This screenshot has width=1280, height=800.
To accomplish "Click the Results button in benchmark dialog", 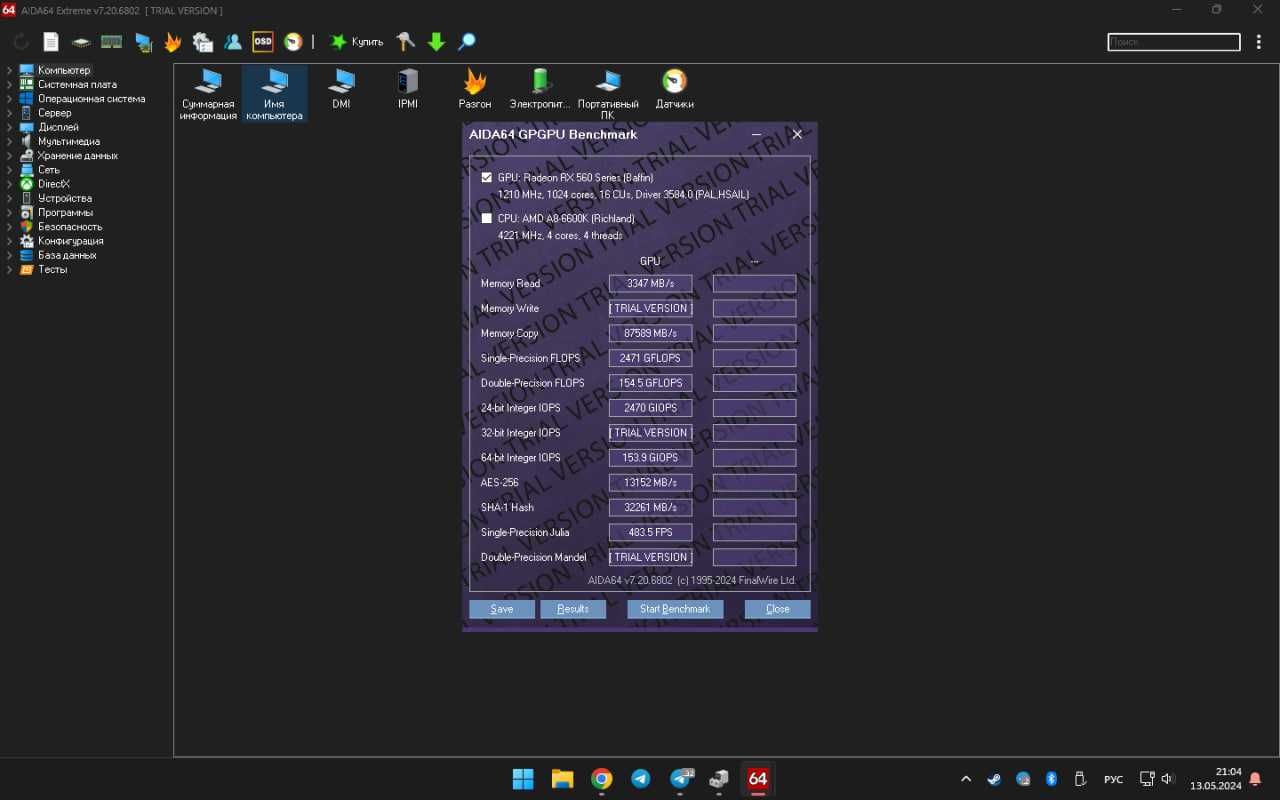I will pyautogui.click(x=573, y=609).
